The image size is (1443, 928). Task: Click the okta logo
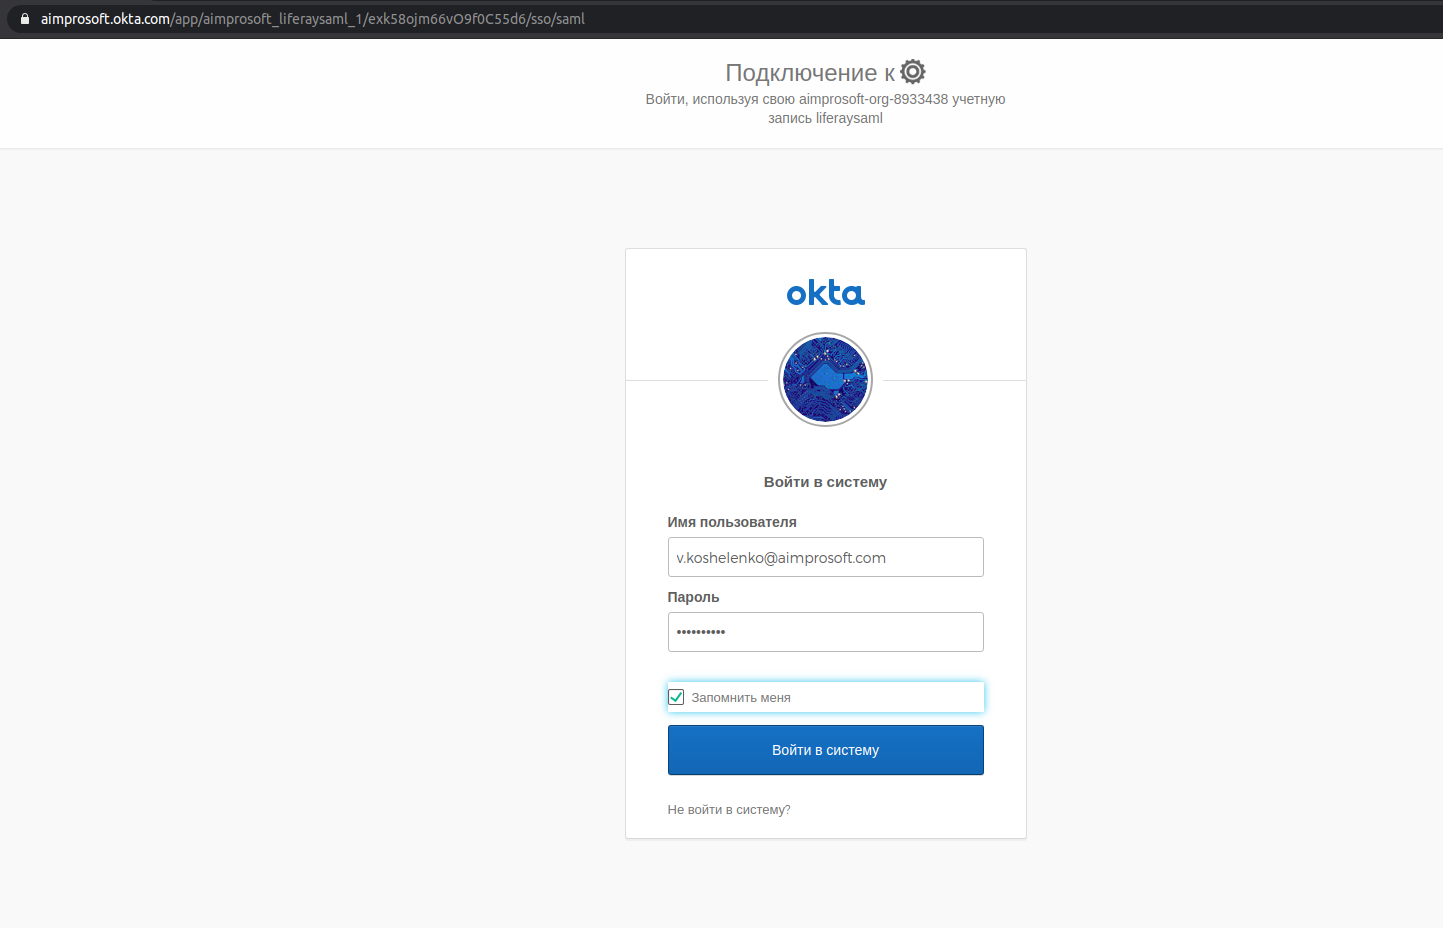(x=825, y=293)
